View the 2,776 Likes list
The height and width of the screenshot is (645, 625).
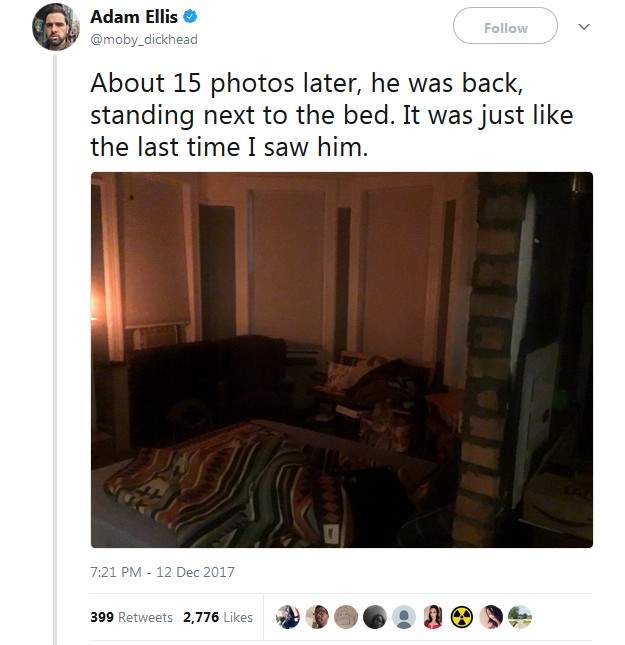pos(218,617)
